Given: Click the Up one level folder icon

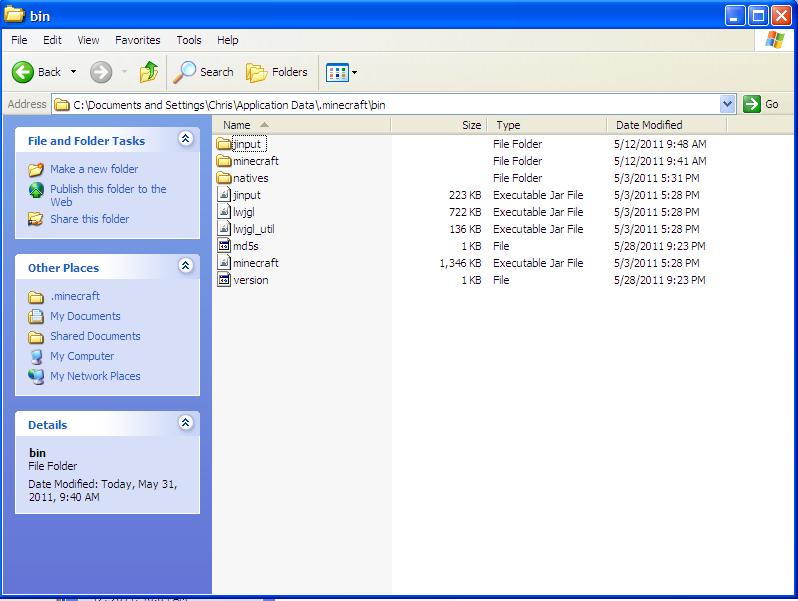Looking at the screenshot, I should pos(149,72).
